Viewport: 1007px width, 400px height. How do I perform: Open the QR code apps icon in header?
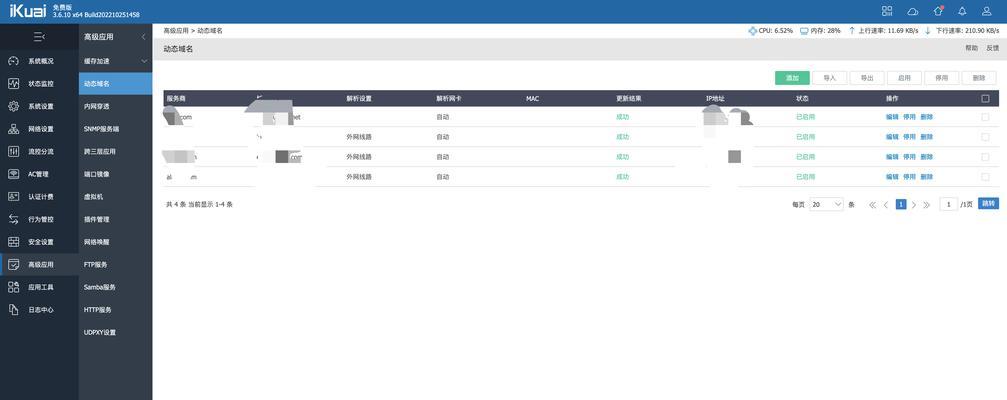tap(887, 11)
